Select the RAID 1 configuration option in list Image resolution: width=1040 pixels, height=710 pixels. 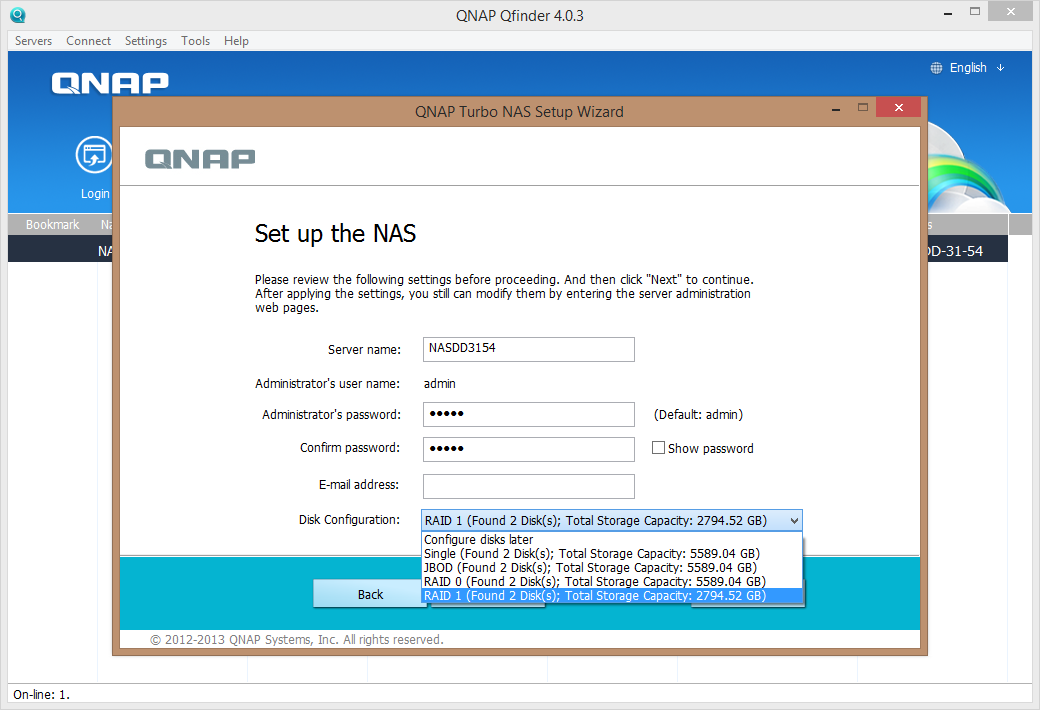pos(612,595)
